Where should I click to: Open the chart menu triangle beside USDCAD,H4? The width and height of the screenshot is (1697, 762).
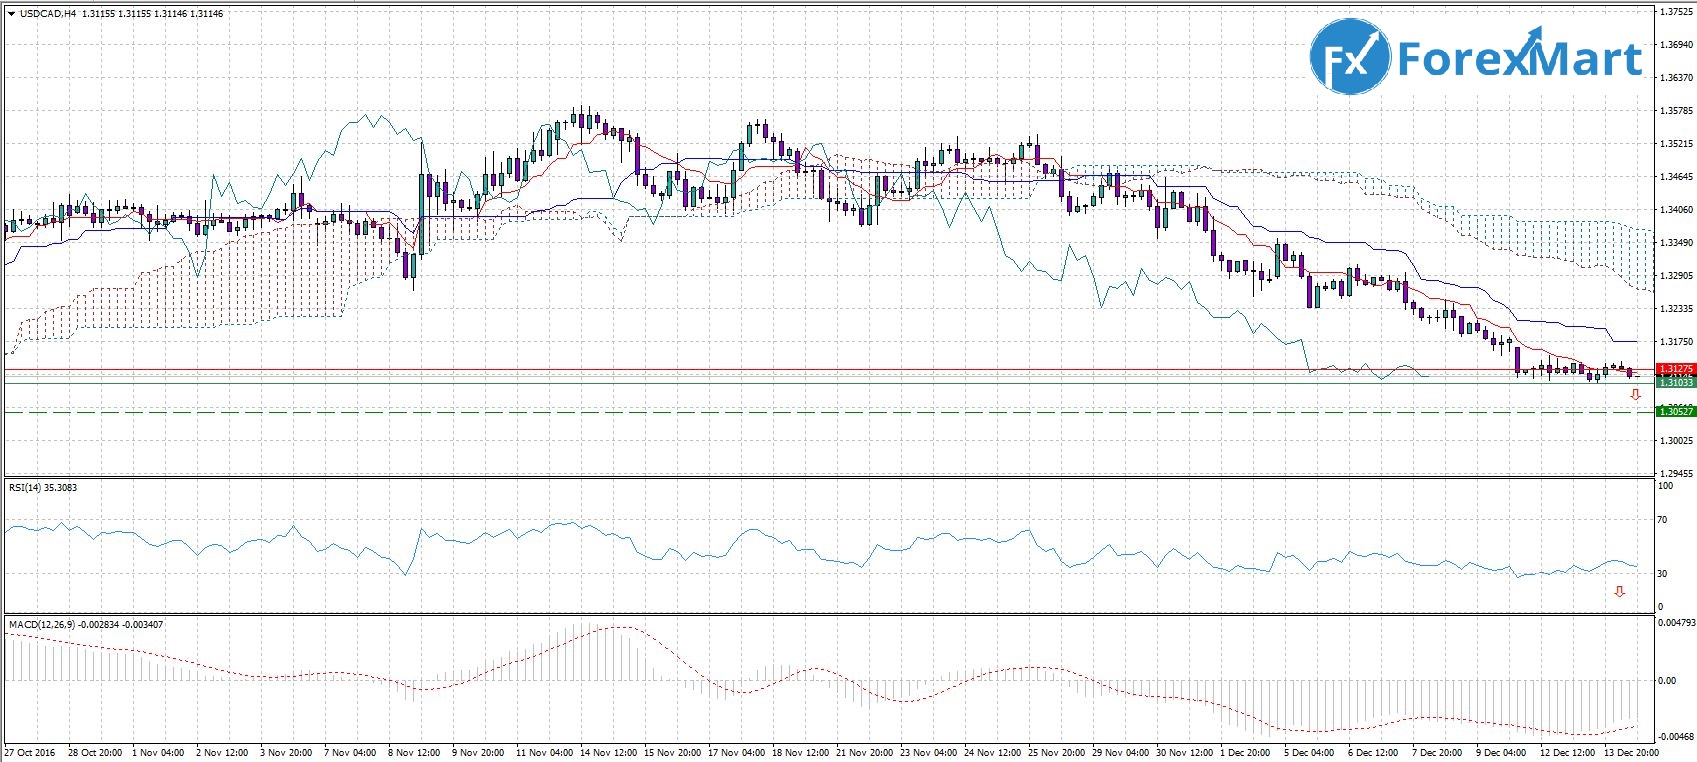click(11, 14)
